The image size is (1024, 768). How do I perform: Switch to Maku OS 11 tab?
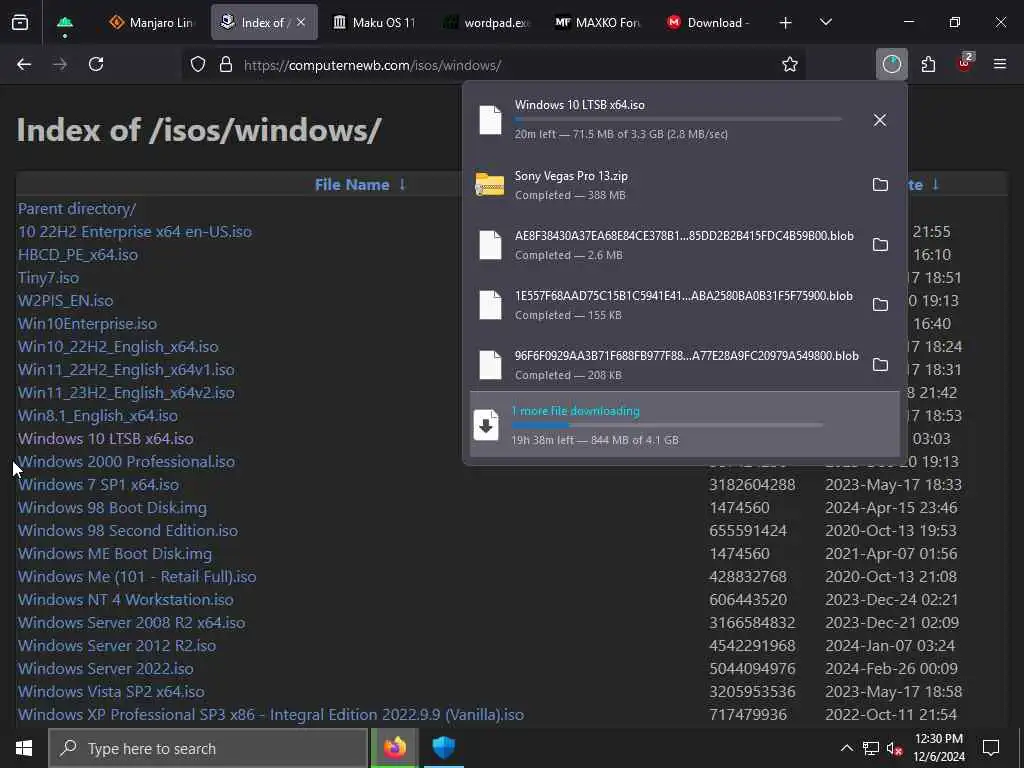click(x=374, y=23)
